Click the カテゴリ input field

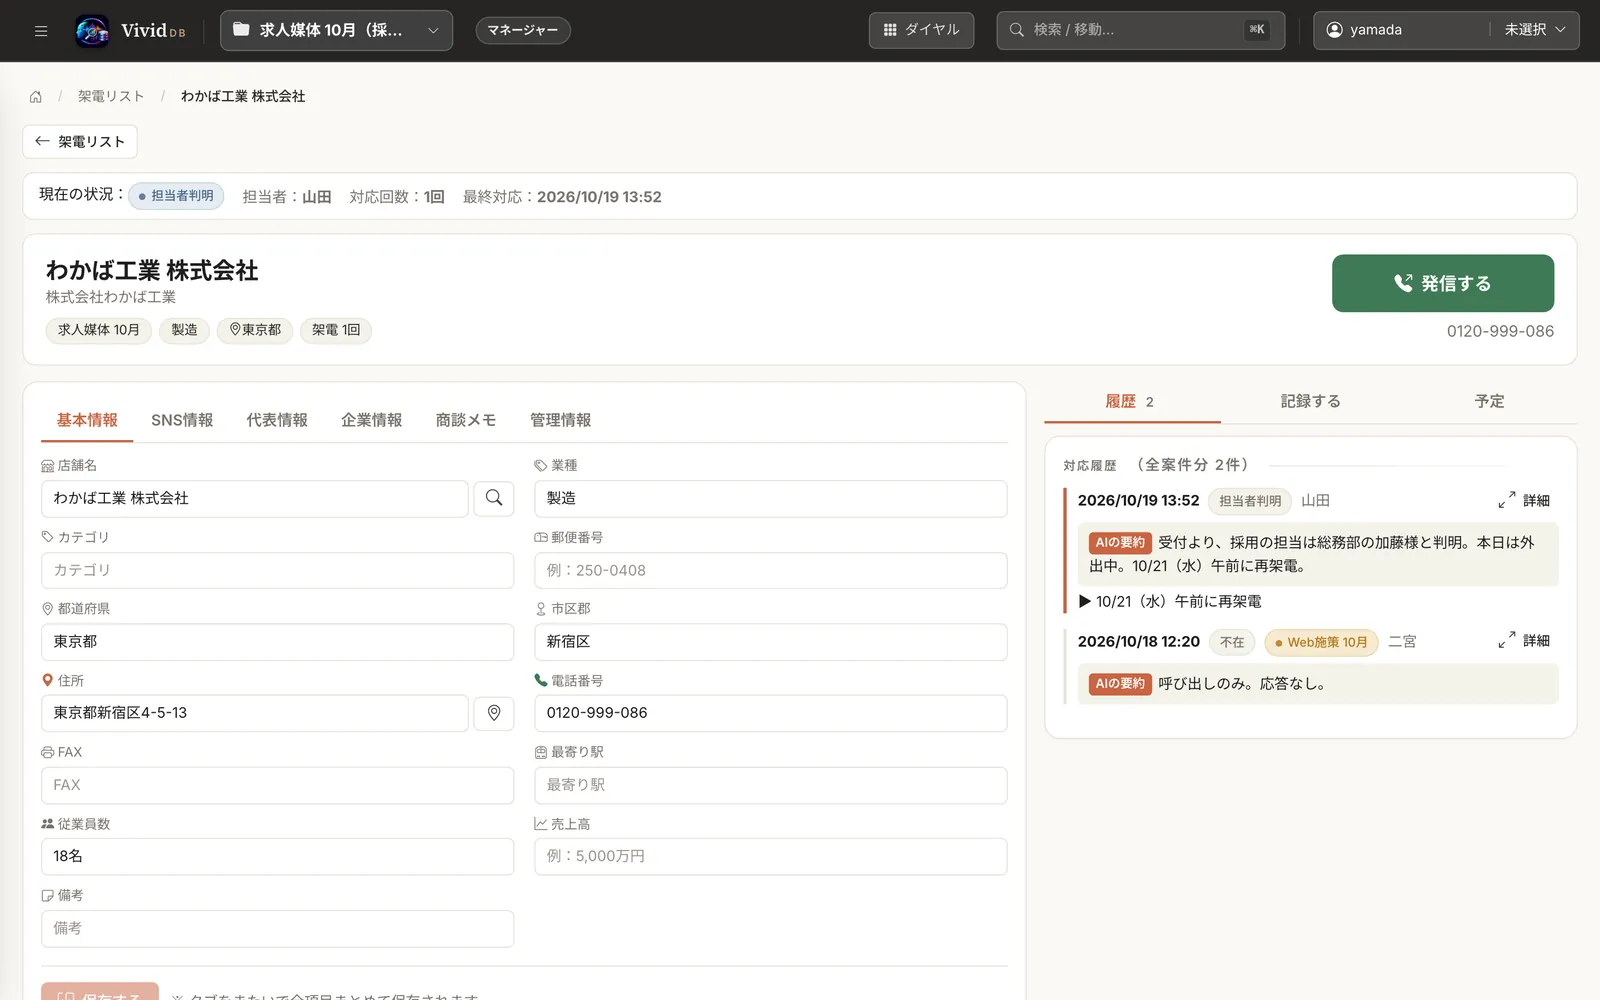pos(278,570)
